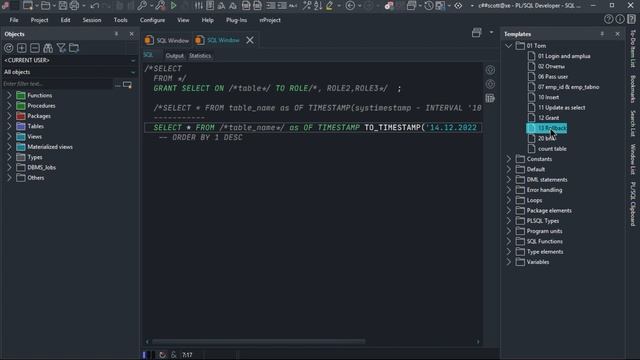Click the folder icon in Objects toolbar
This screenshot has width=640, height=360.
(x=74, y=48)
